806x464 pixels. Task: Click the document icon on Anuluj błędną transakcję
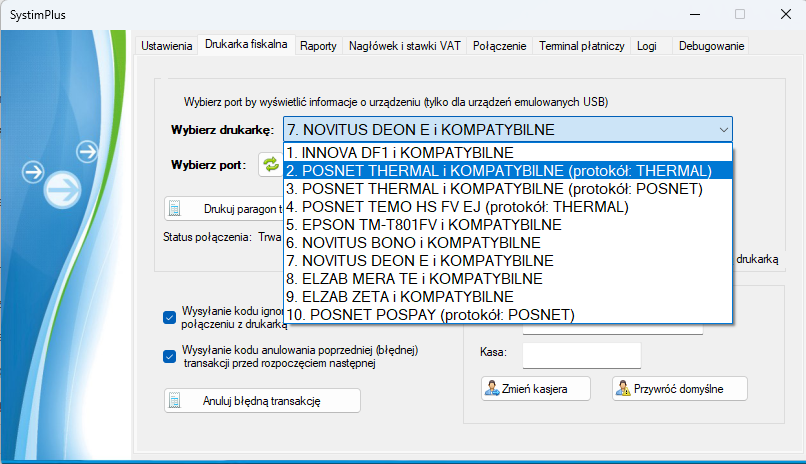[x=176, y=401]
